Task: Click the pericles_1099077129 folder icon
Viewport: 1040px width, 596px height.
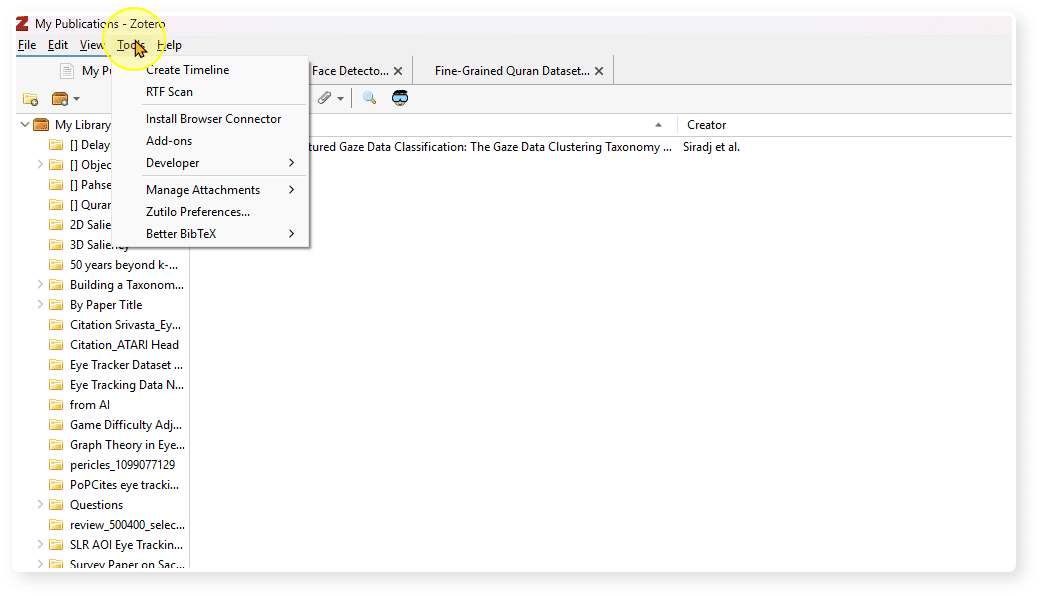Action: pyautogui.click(x=56, y=465)
